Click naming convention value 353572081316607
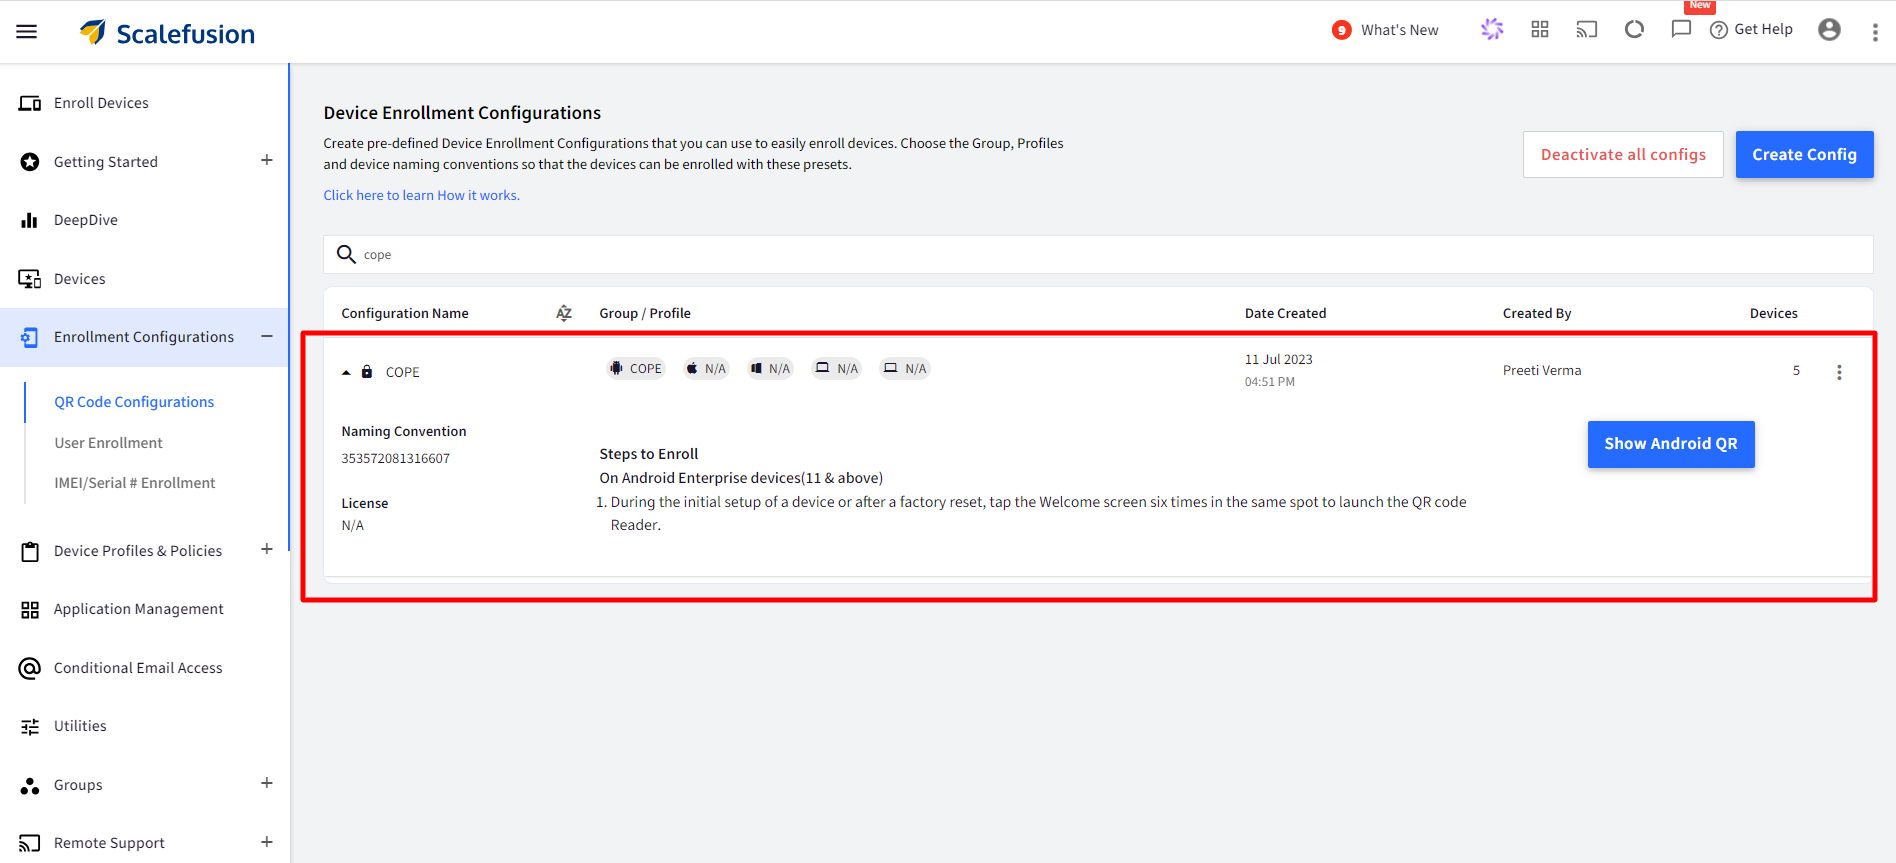 click(x=396, y=458)
